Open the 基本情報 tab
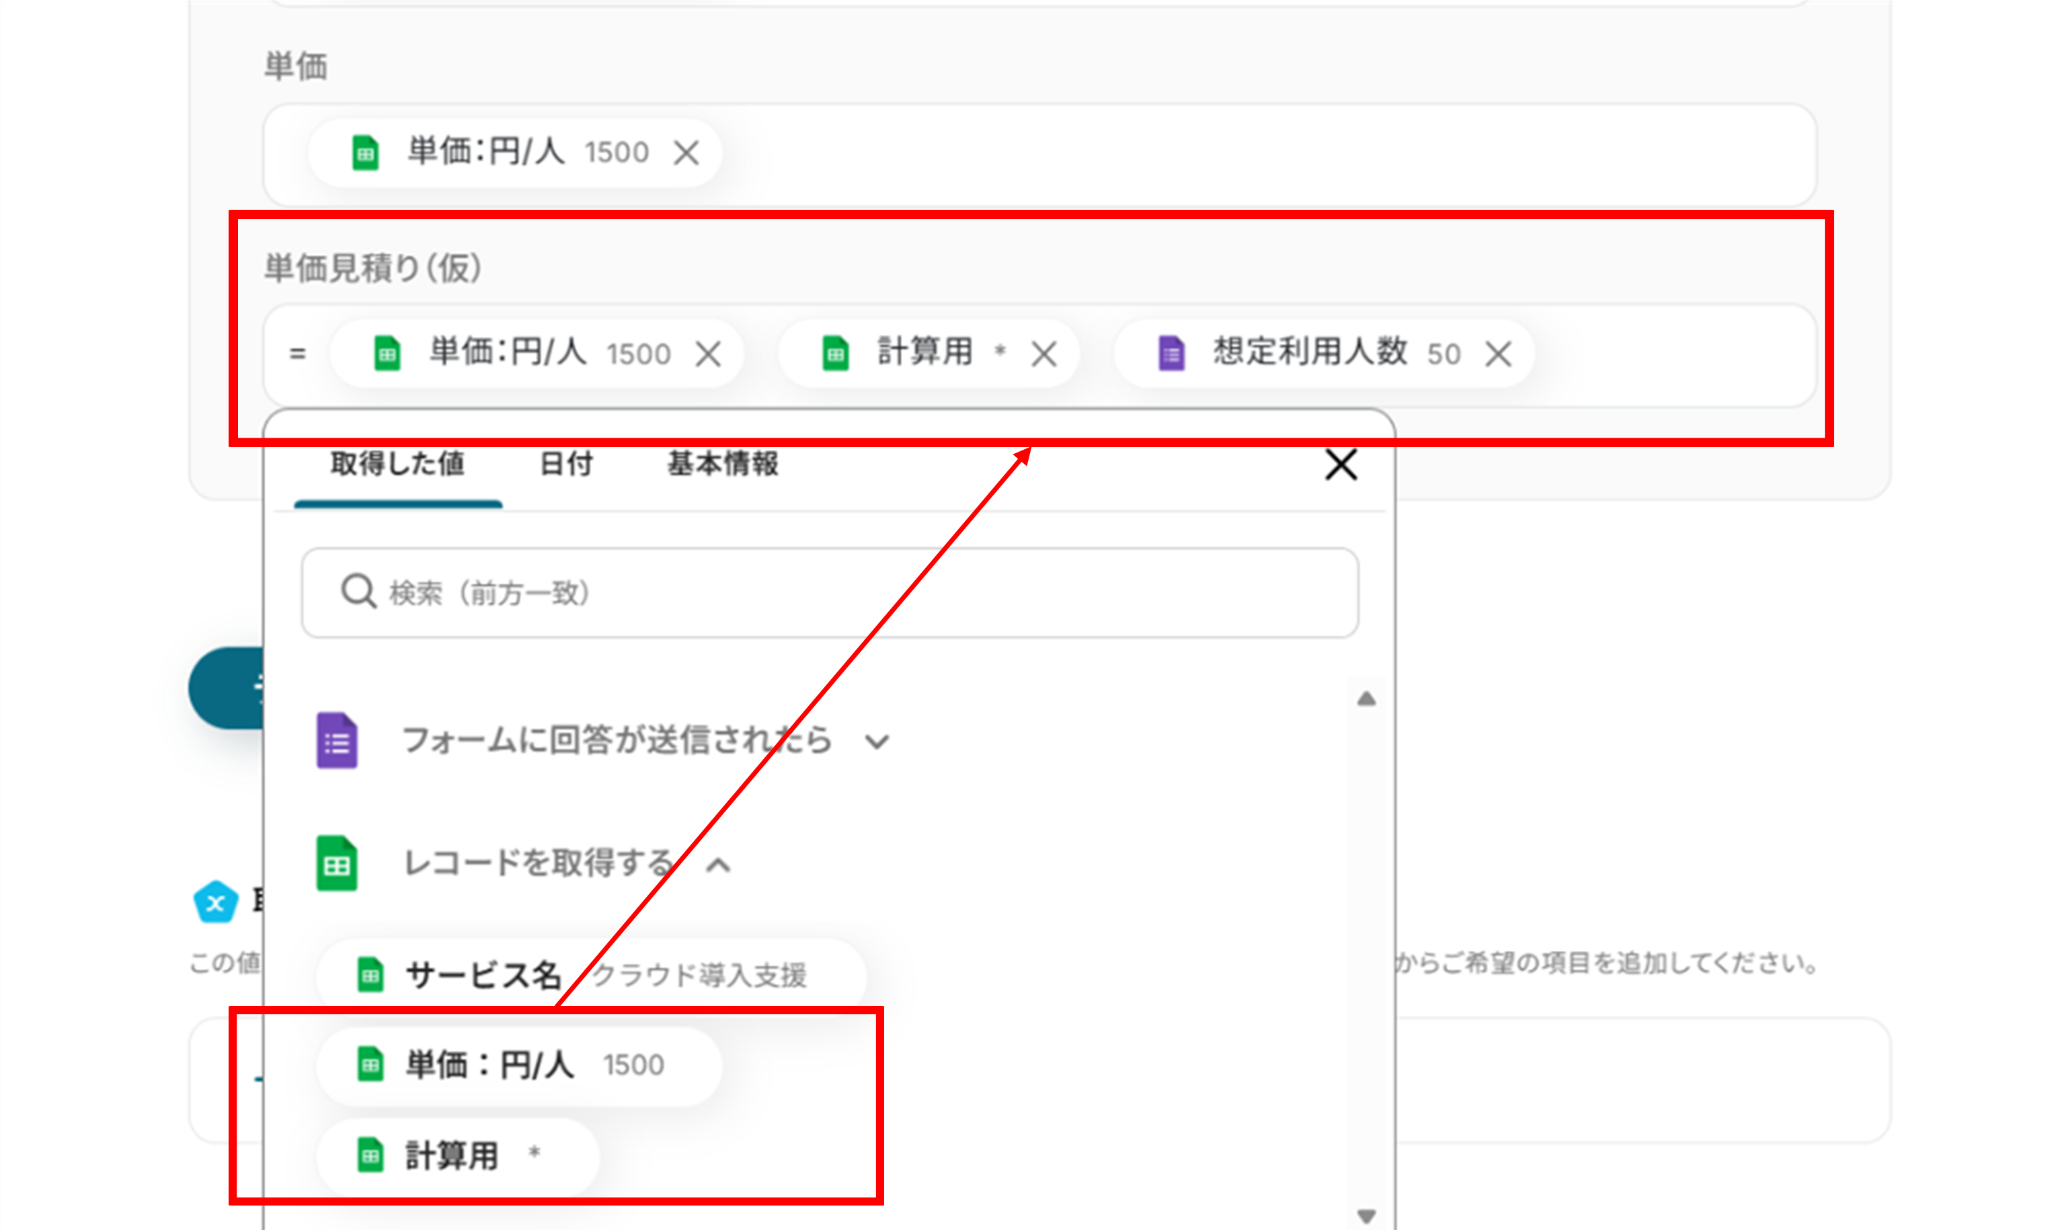 point(722,464)
